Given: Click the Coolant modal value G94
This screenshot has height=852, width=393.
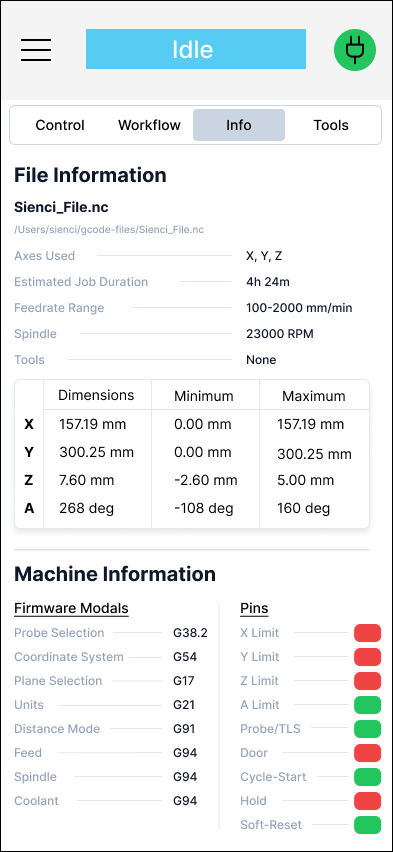Looking at the screenshot, I should (185, 800).
